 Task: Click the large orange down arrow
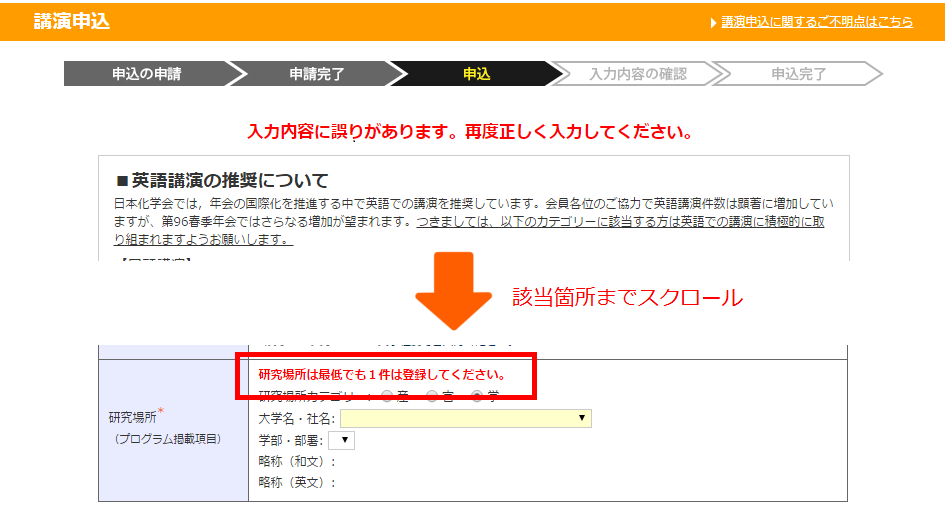point(453,291)
